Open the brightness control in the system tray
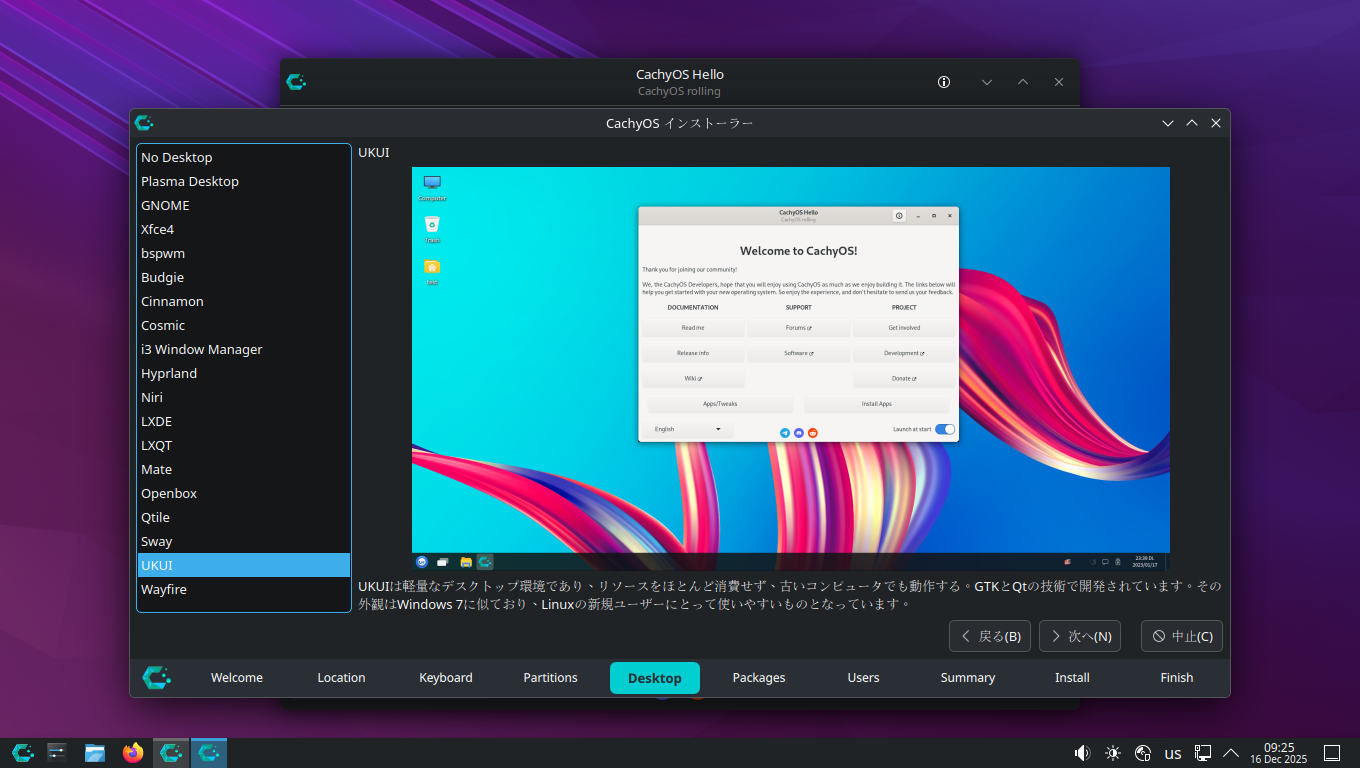1360x768 pixels. [1113, 753]
